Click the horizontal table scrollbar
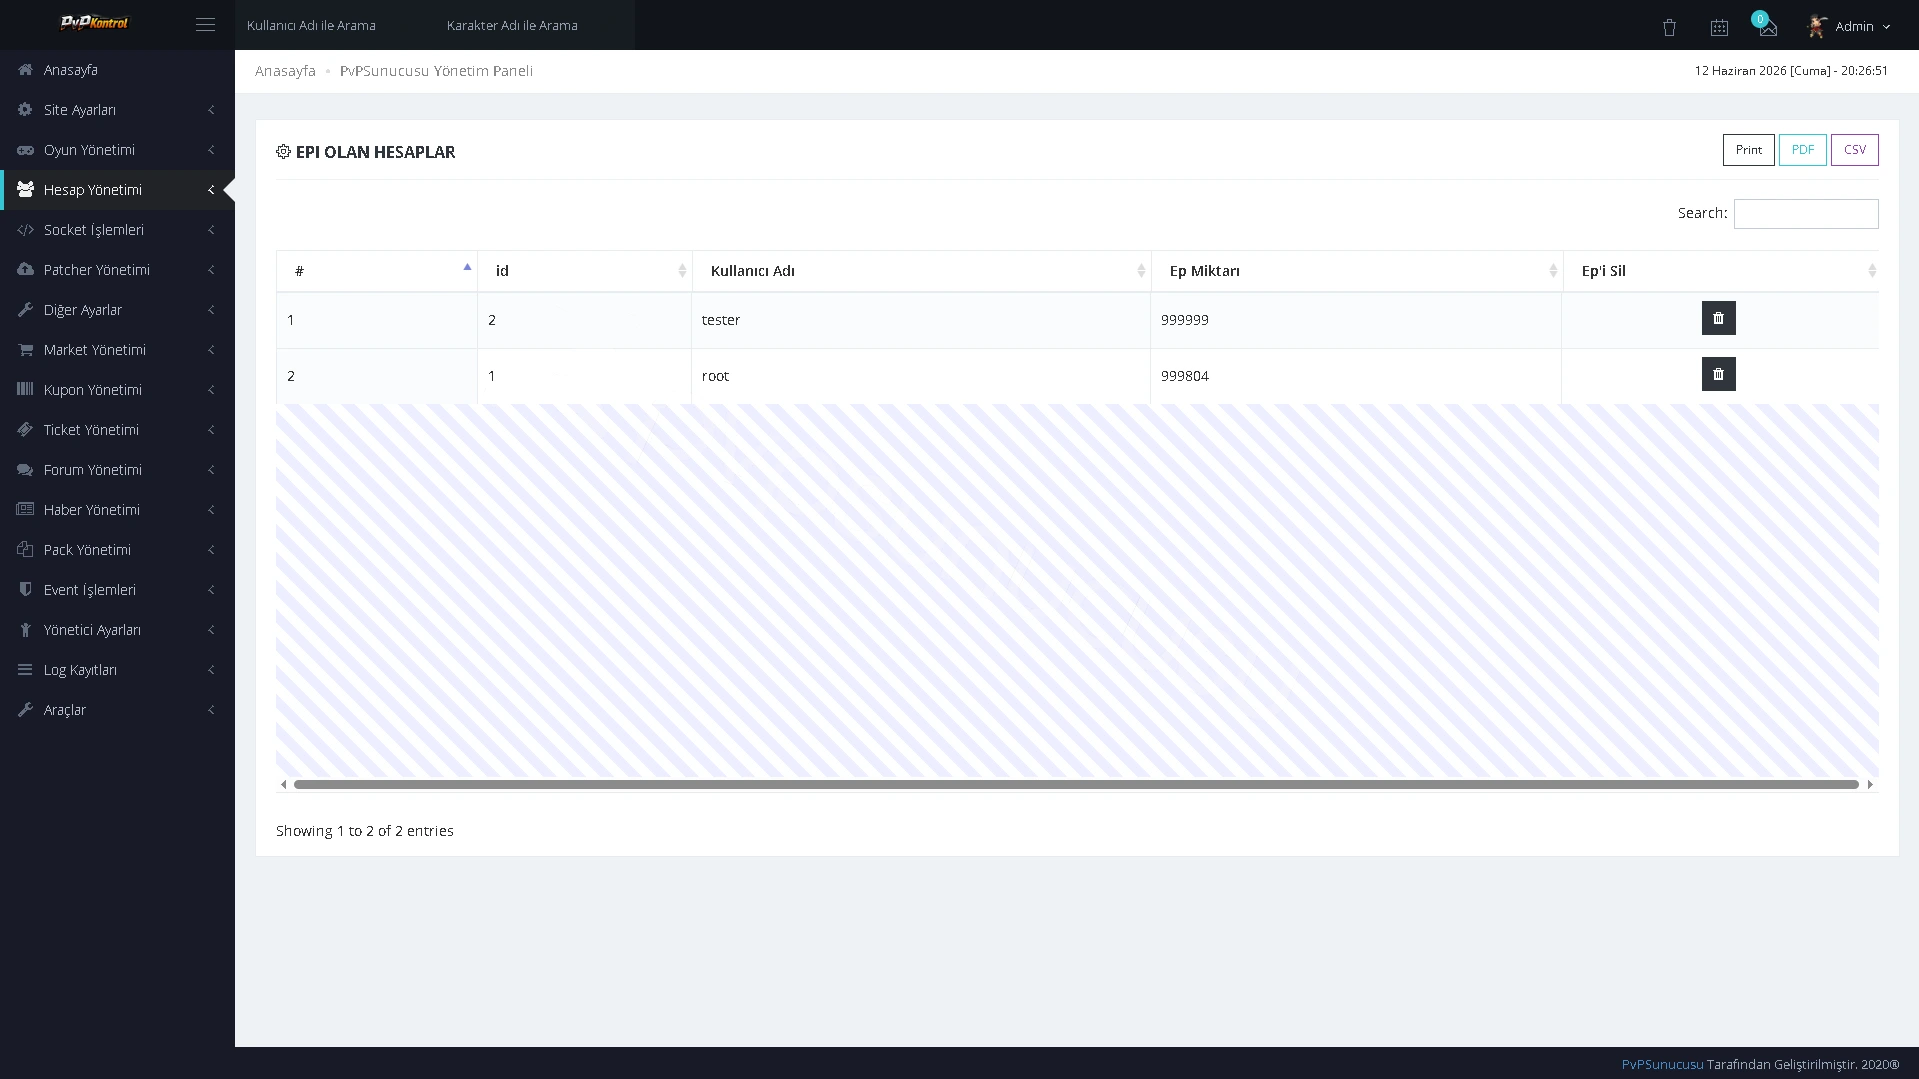1919x1079 pixels. point(1076,784)
